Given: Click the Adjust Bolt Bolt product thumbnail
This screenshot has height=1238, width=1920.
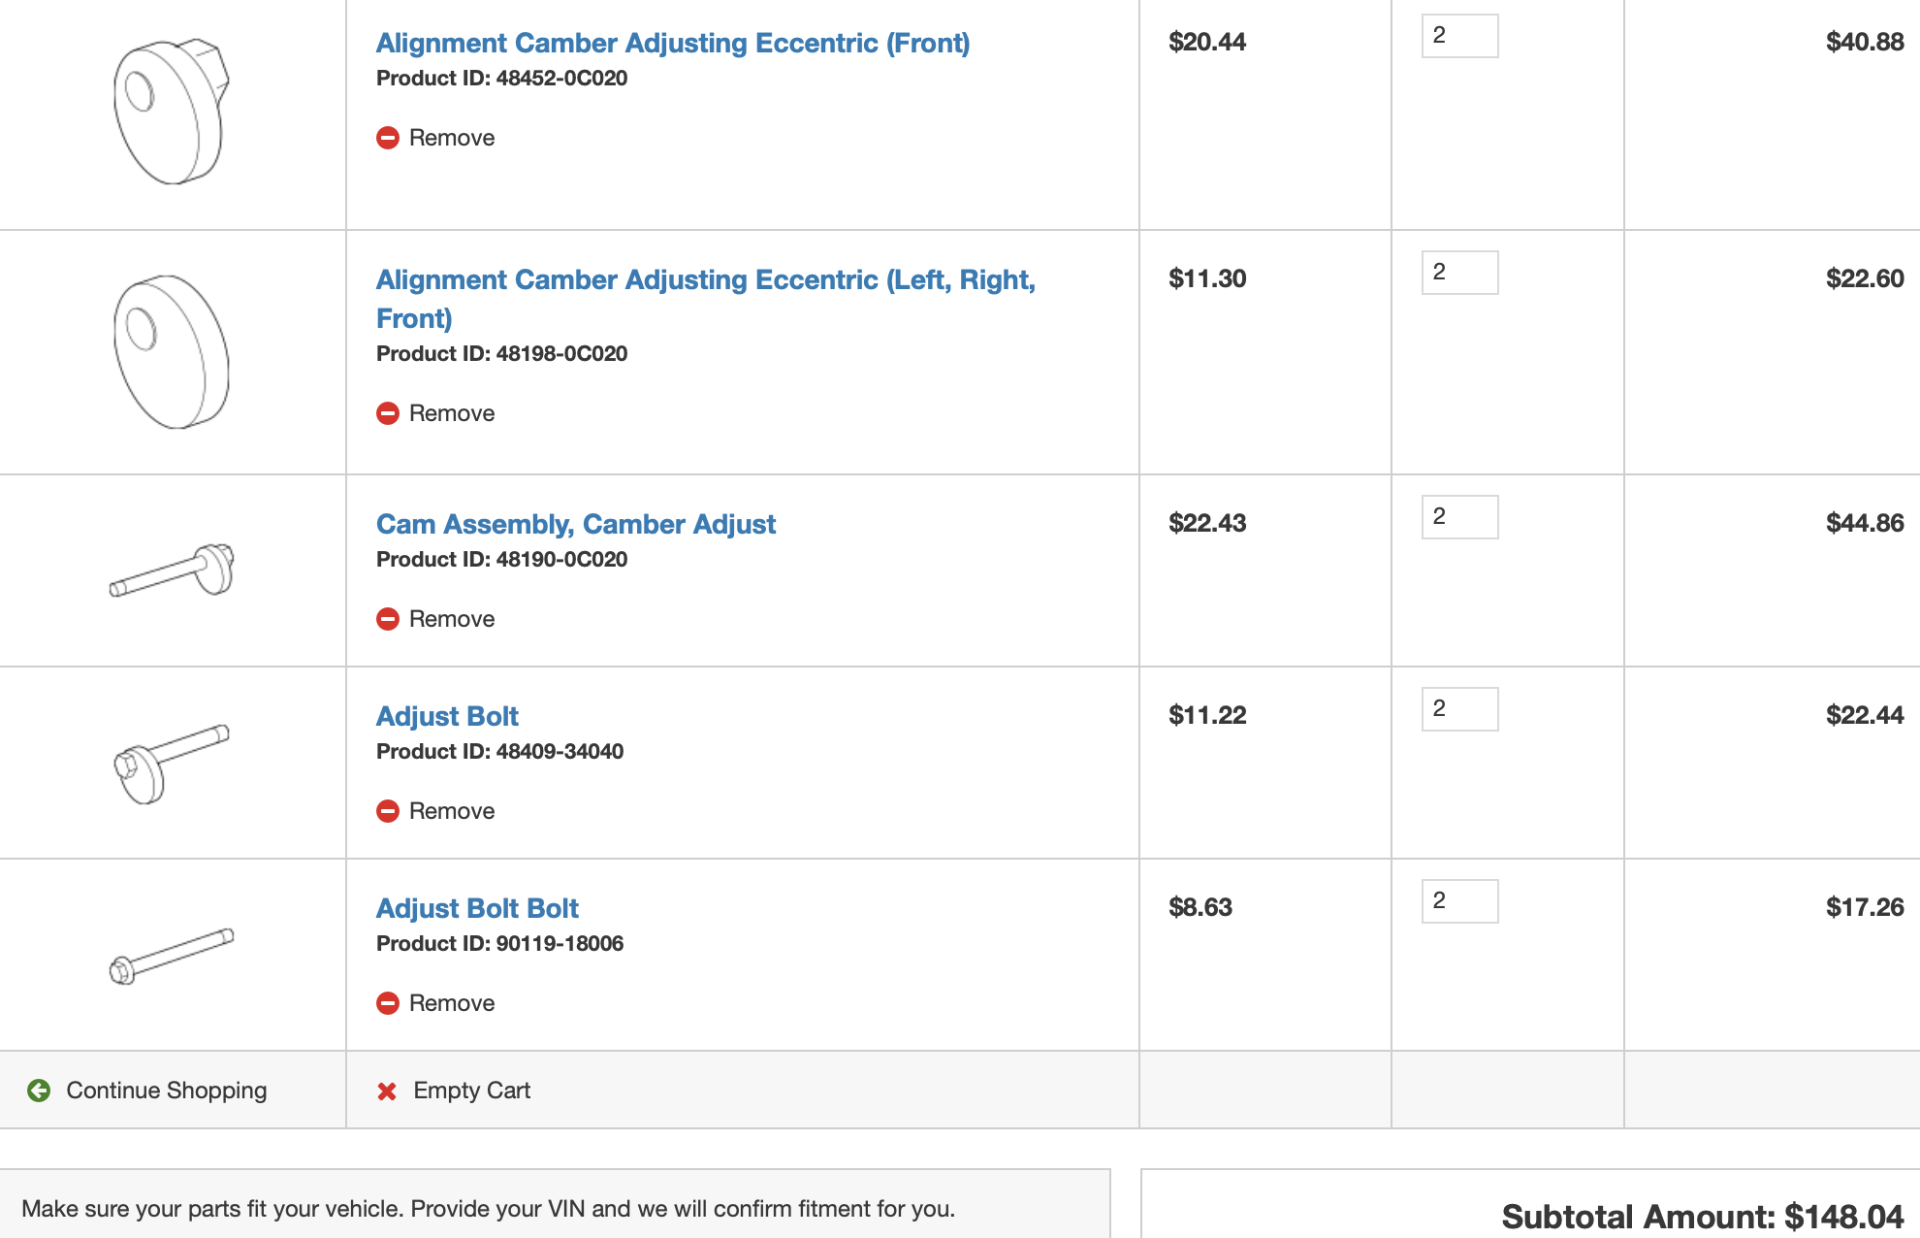Looking at the screenshot, I should click(172, 956).
